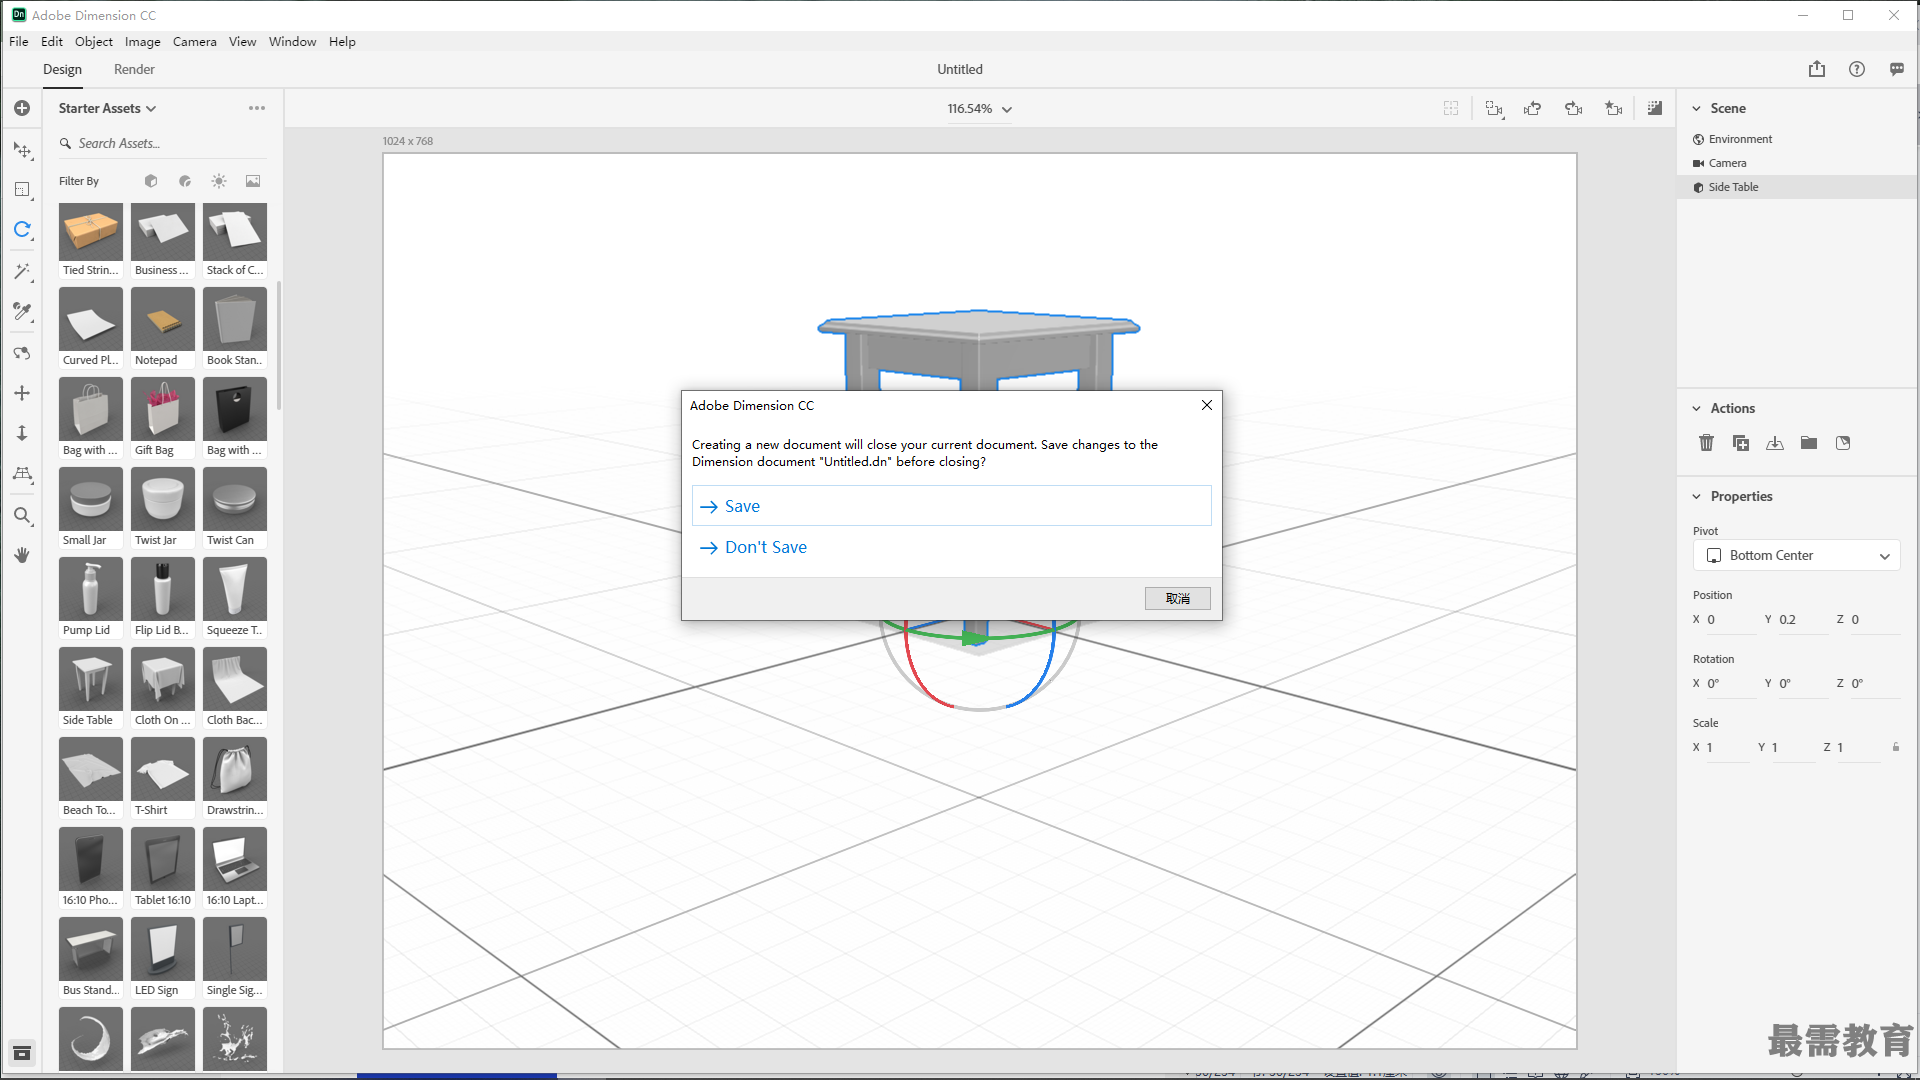Open the feedback speech bubble icon
This screenshot has width=1920, height=1080.
(x=1897, y=69)
